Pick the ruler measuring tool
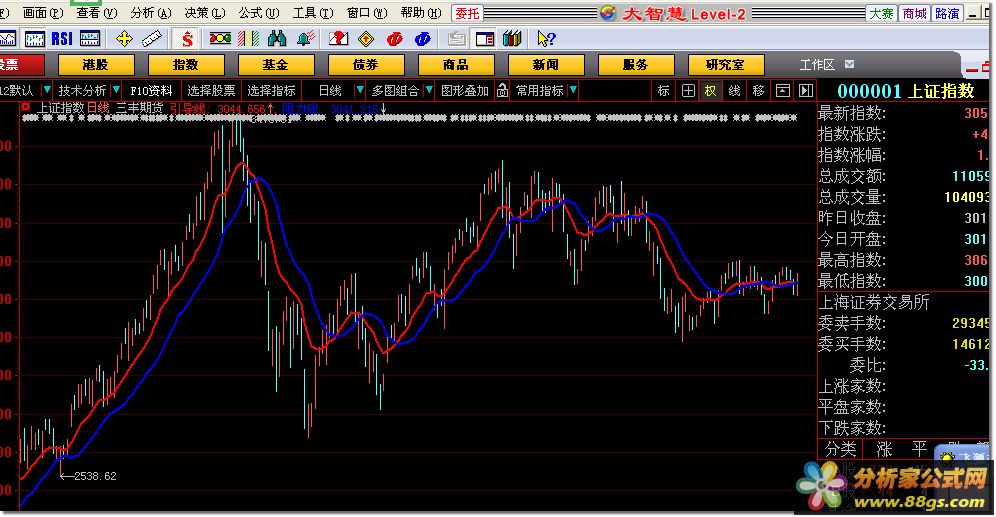 click(x=152, y=39)
